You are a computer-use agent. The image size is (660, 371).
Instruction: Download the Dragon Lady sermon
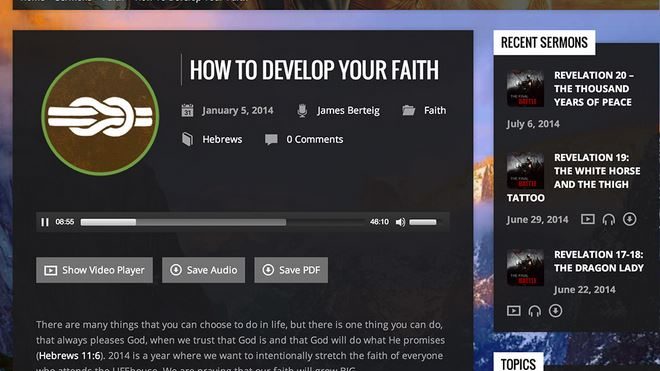[x=556, y=311]
